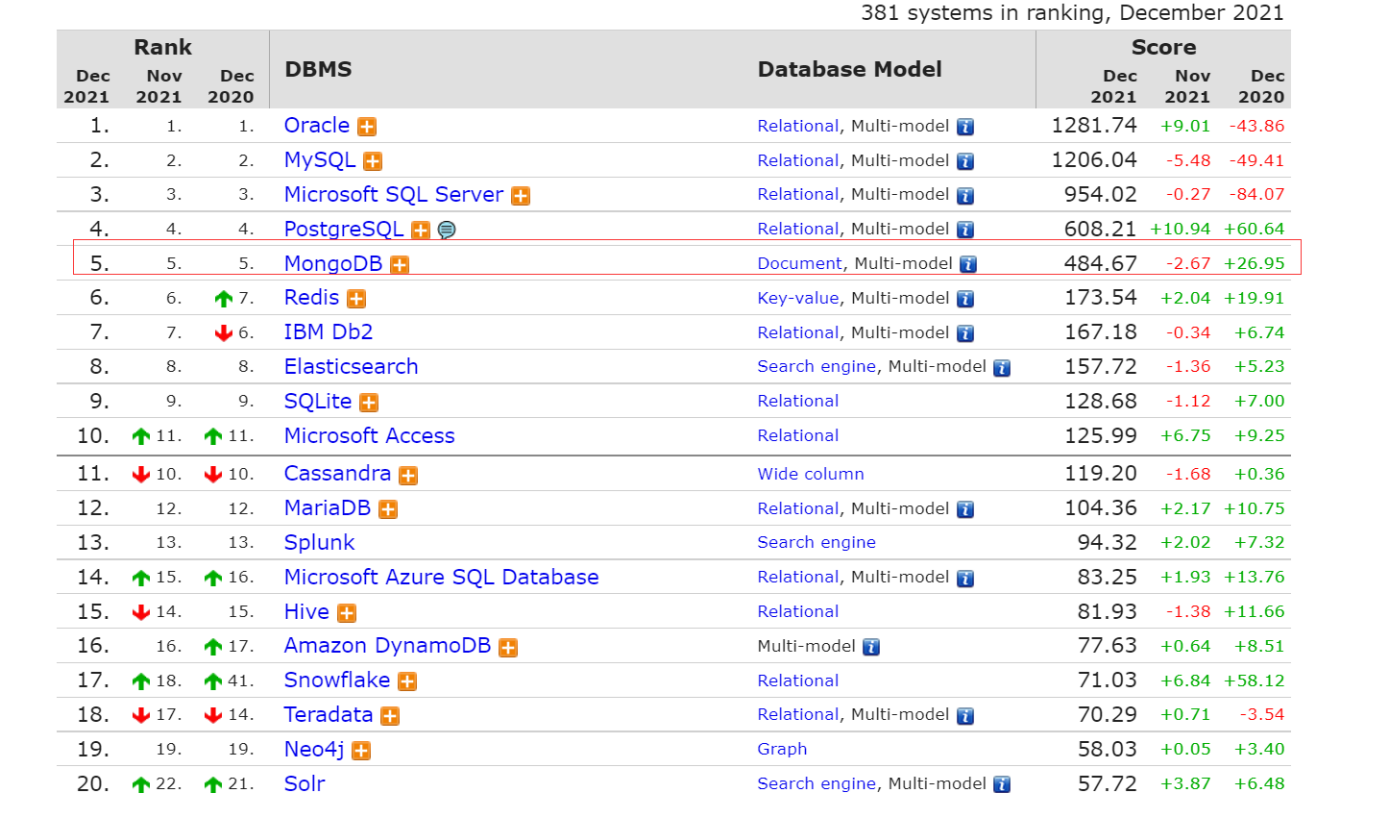Click the orange plus icon beside PostgreSQL

tap(421, 230)
